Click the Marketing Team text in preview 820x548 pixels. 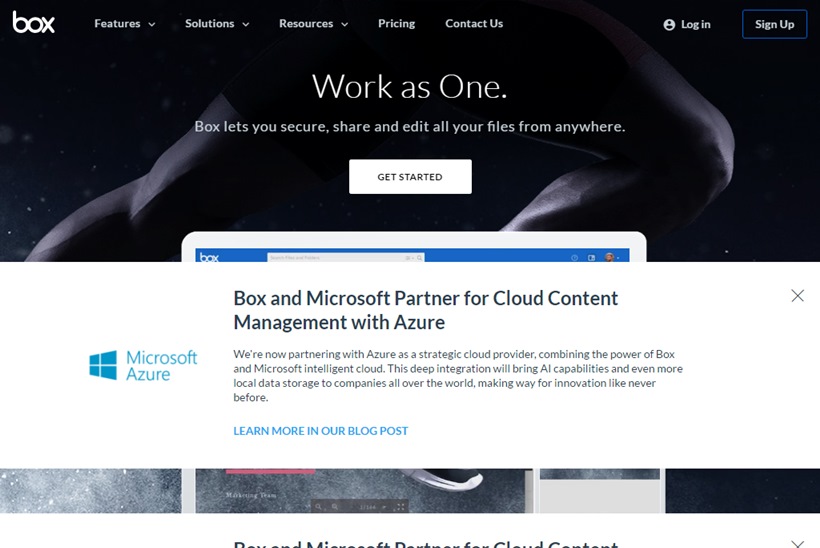[251, 495]
